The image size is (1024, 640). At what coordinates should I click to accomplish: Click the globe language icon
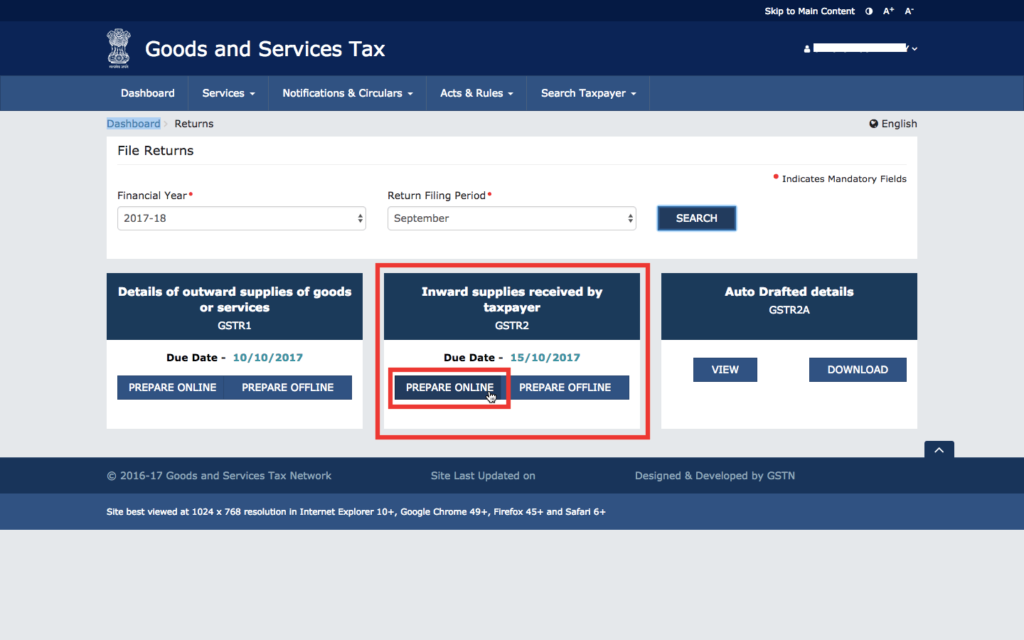pos(874,124)
